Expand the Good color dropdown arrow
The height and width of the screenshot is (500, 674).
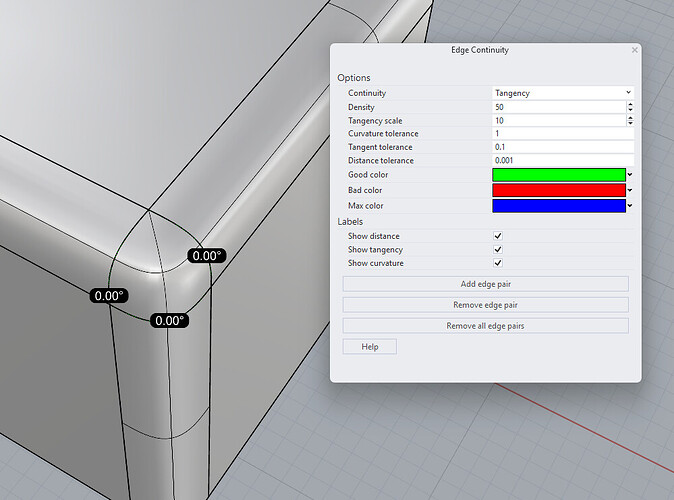pos(630,175)
